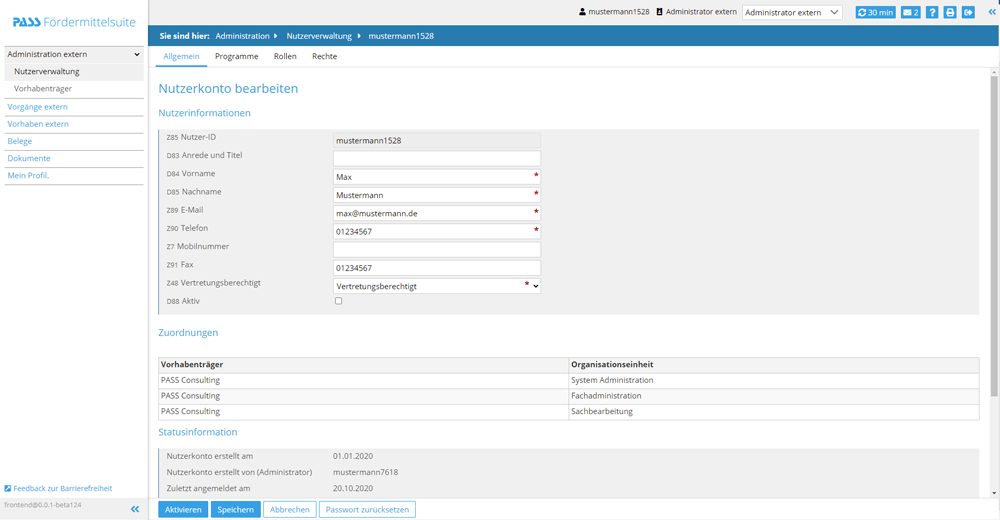Image resolution: width=1000 pixels, height=520 pixels.
Task: Click the read-only Nutzer-ID field
Action: click(437, 140)
